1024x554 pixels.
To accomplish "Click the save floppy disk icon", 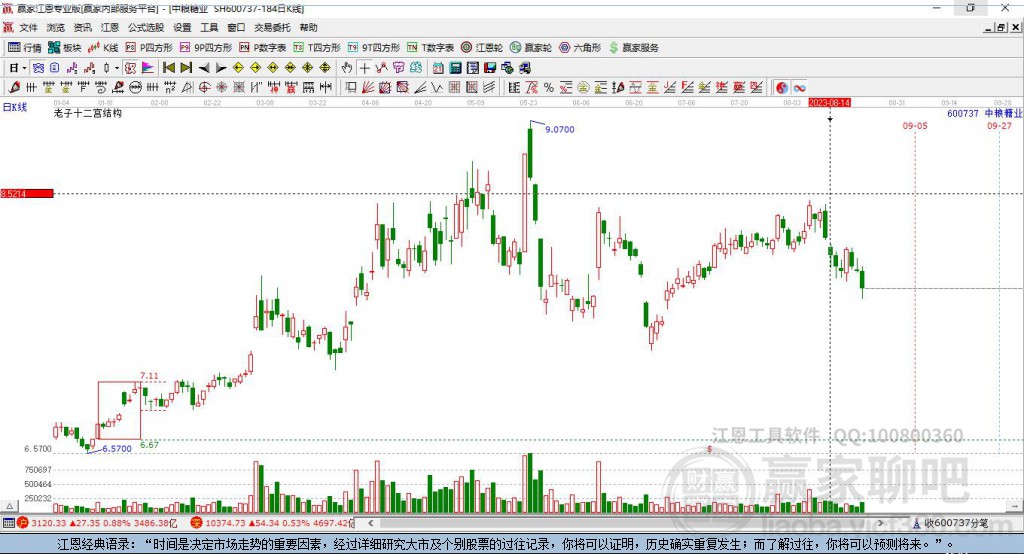I will (x=490, y=68).
